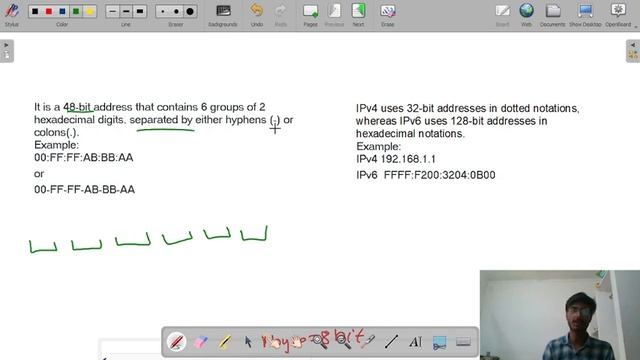Select the red pen color

pyautogui.click(x=49, y=11)
